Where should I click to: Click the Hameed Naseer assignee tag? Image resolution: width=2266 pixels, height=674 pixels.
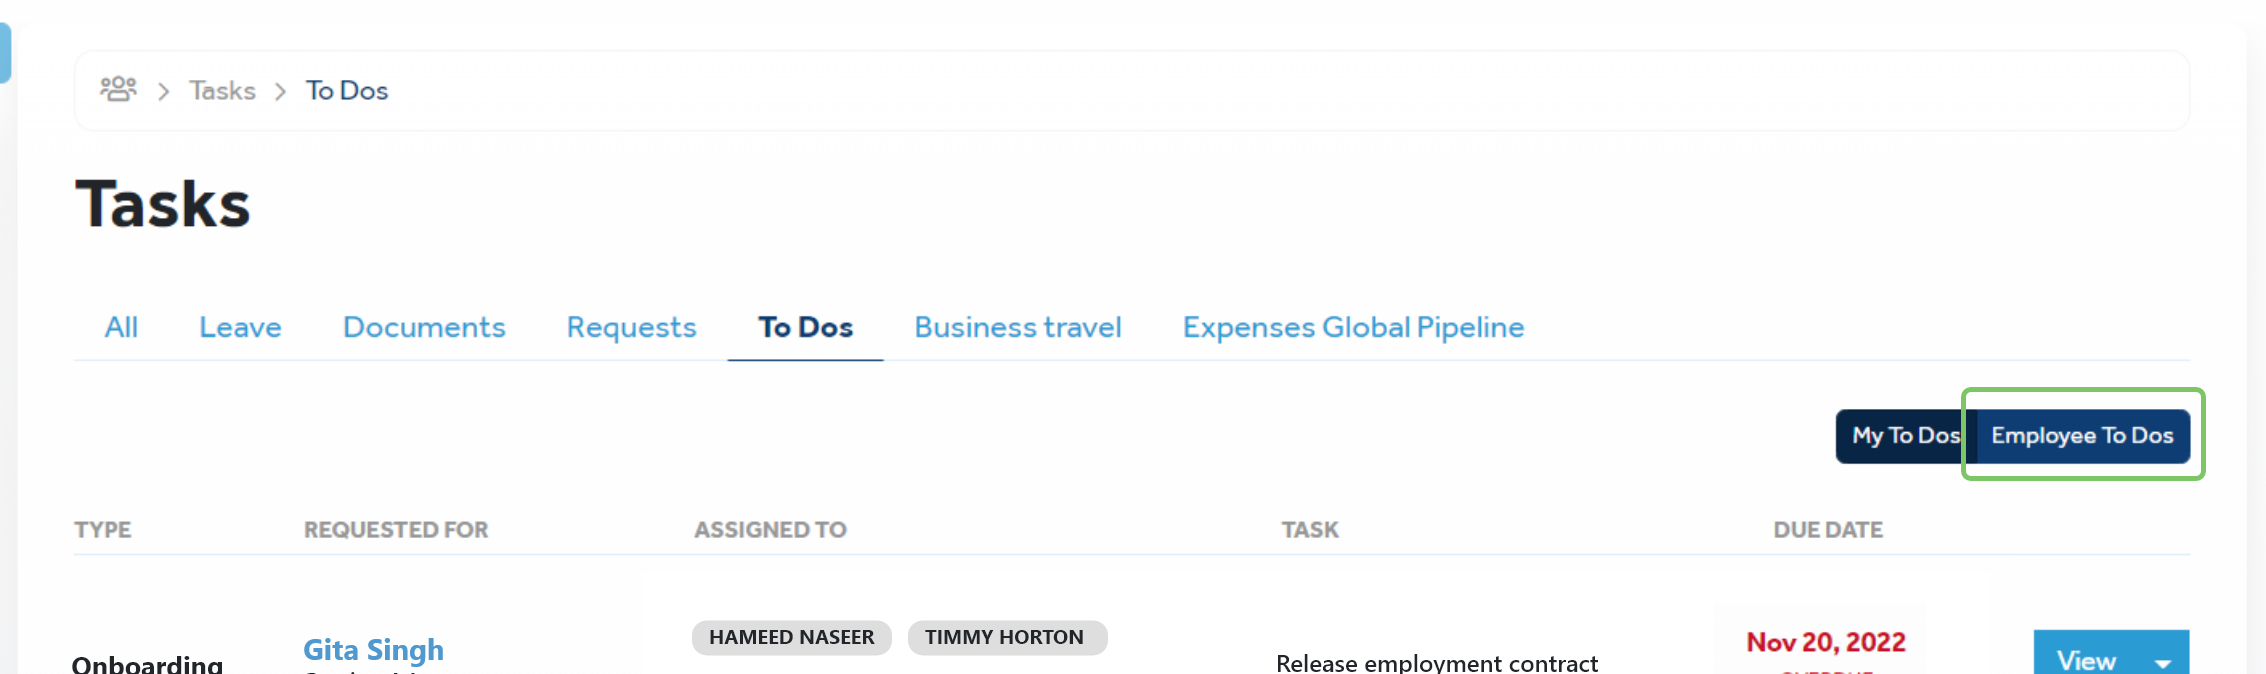click(791, 638)
